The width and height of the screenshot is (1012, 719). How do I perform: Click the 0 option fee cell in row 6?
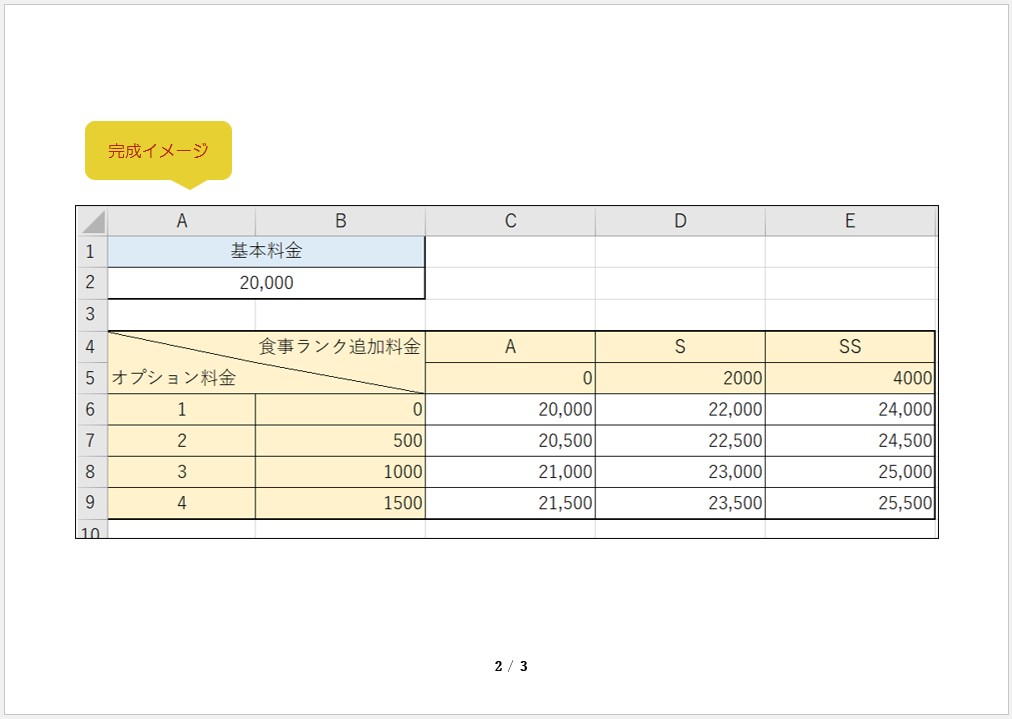340,409
